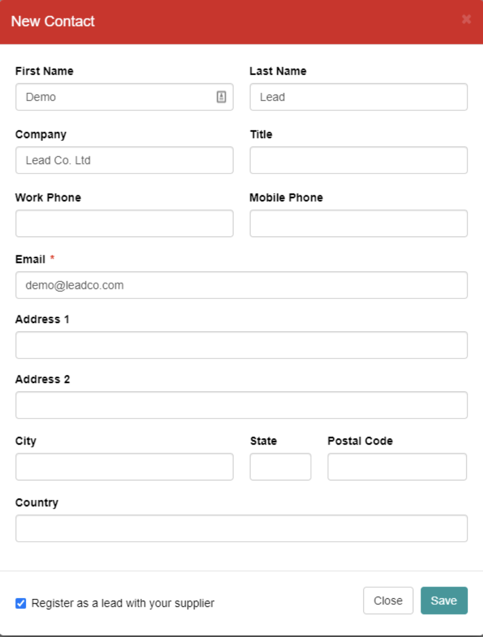This screenshot has height=637, width=483.
Task: Close the New Contact dialog with X icon
Action: click(466, 19)
